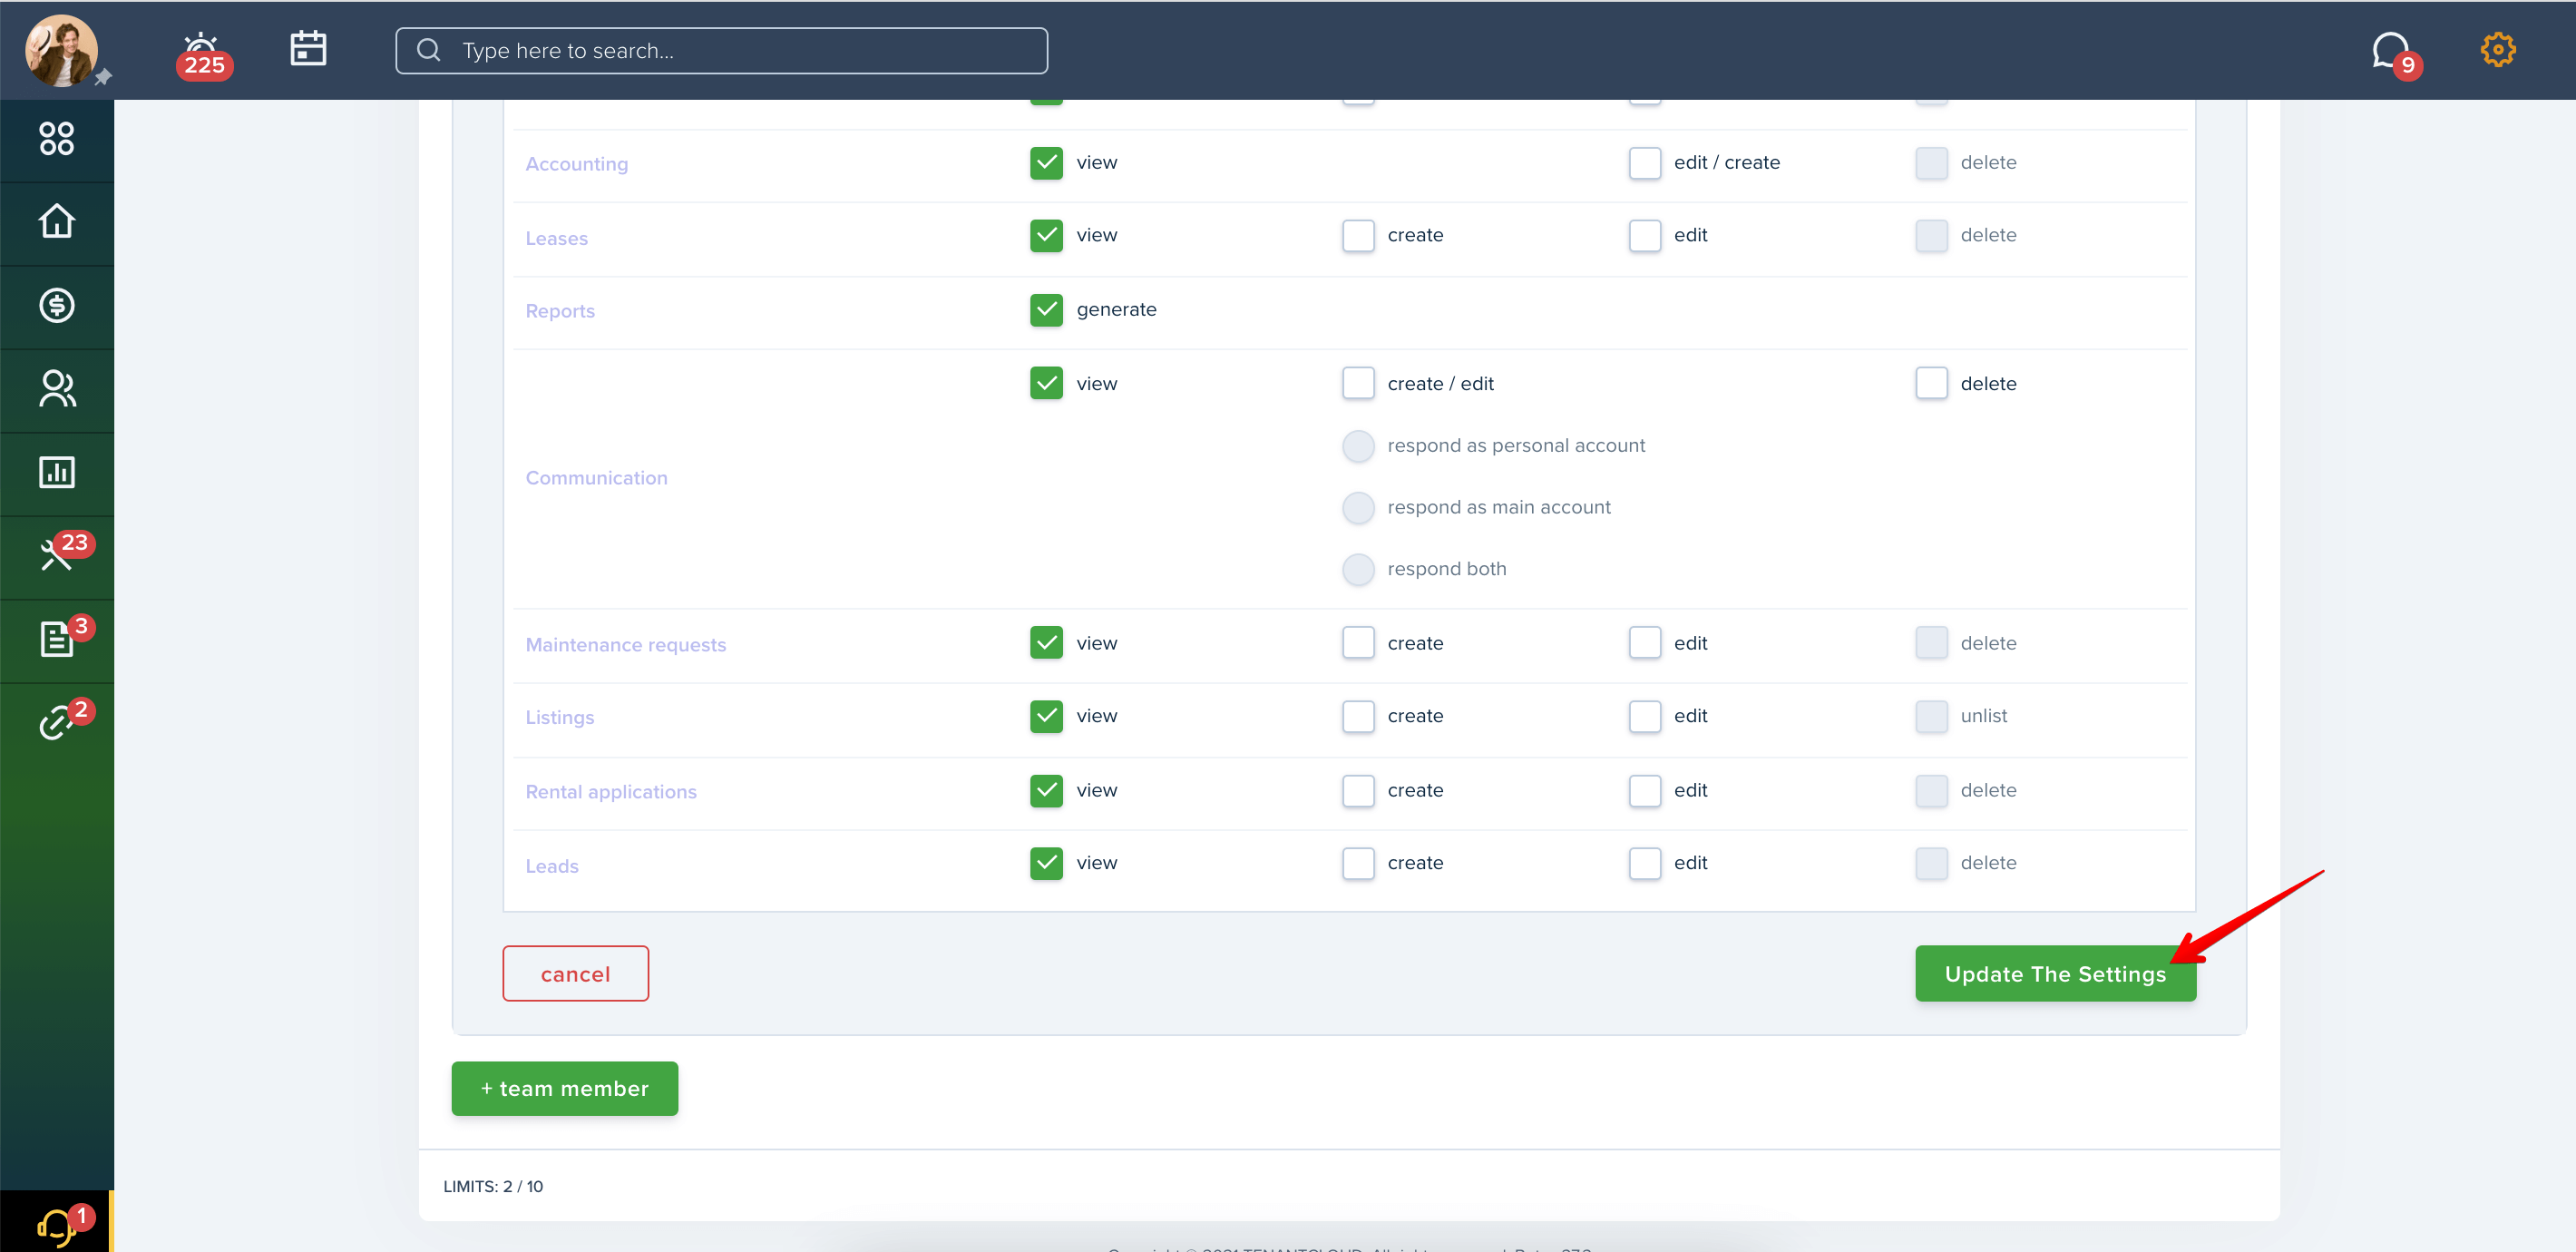Enable Communication create / edit permission

1357,383
